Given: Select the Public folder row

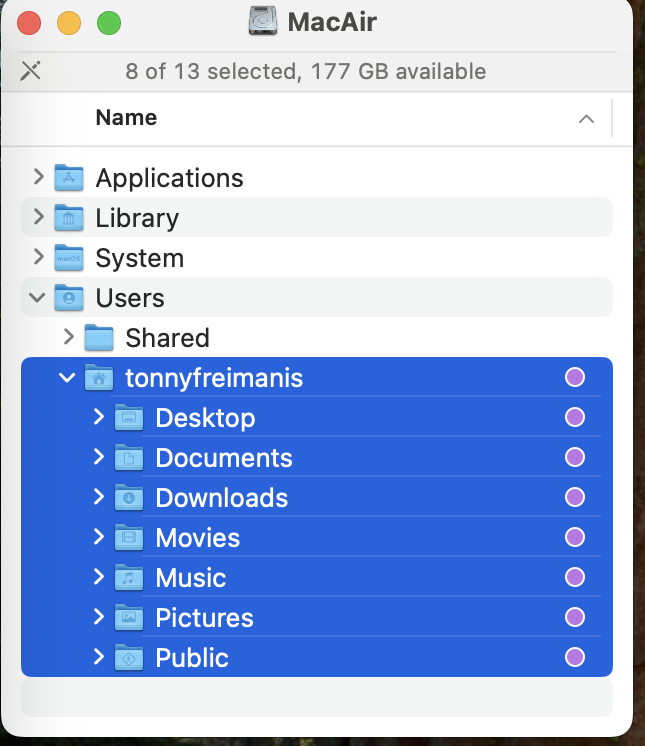Looking at the screenshot, I should 317,658.
